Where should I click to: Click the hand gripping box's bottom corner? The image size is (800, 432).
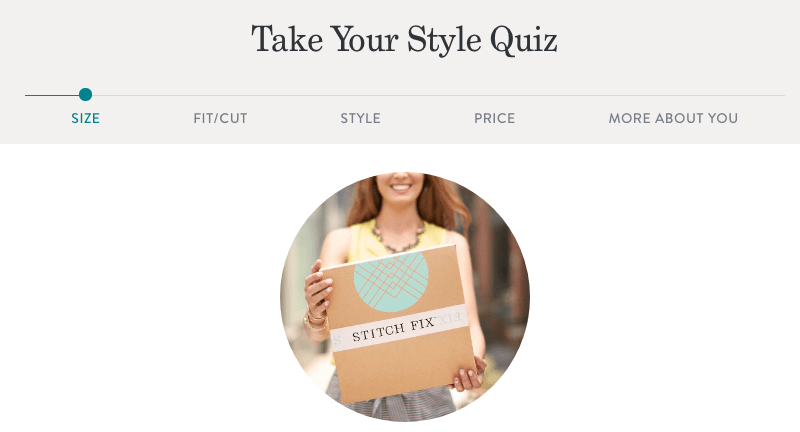coord(468,376)
